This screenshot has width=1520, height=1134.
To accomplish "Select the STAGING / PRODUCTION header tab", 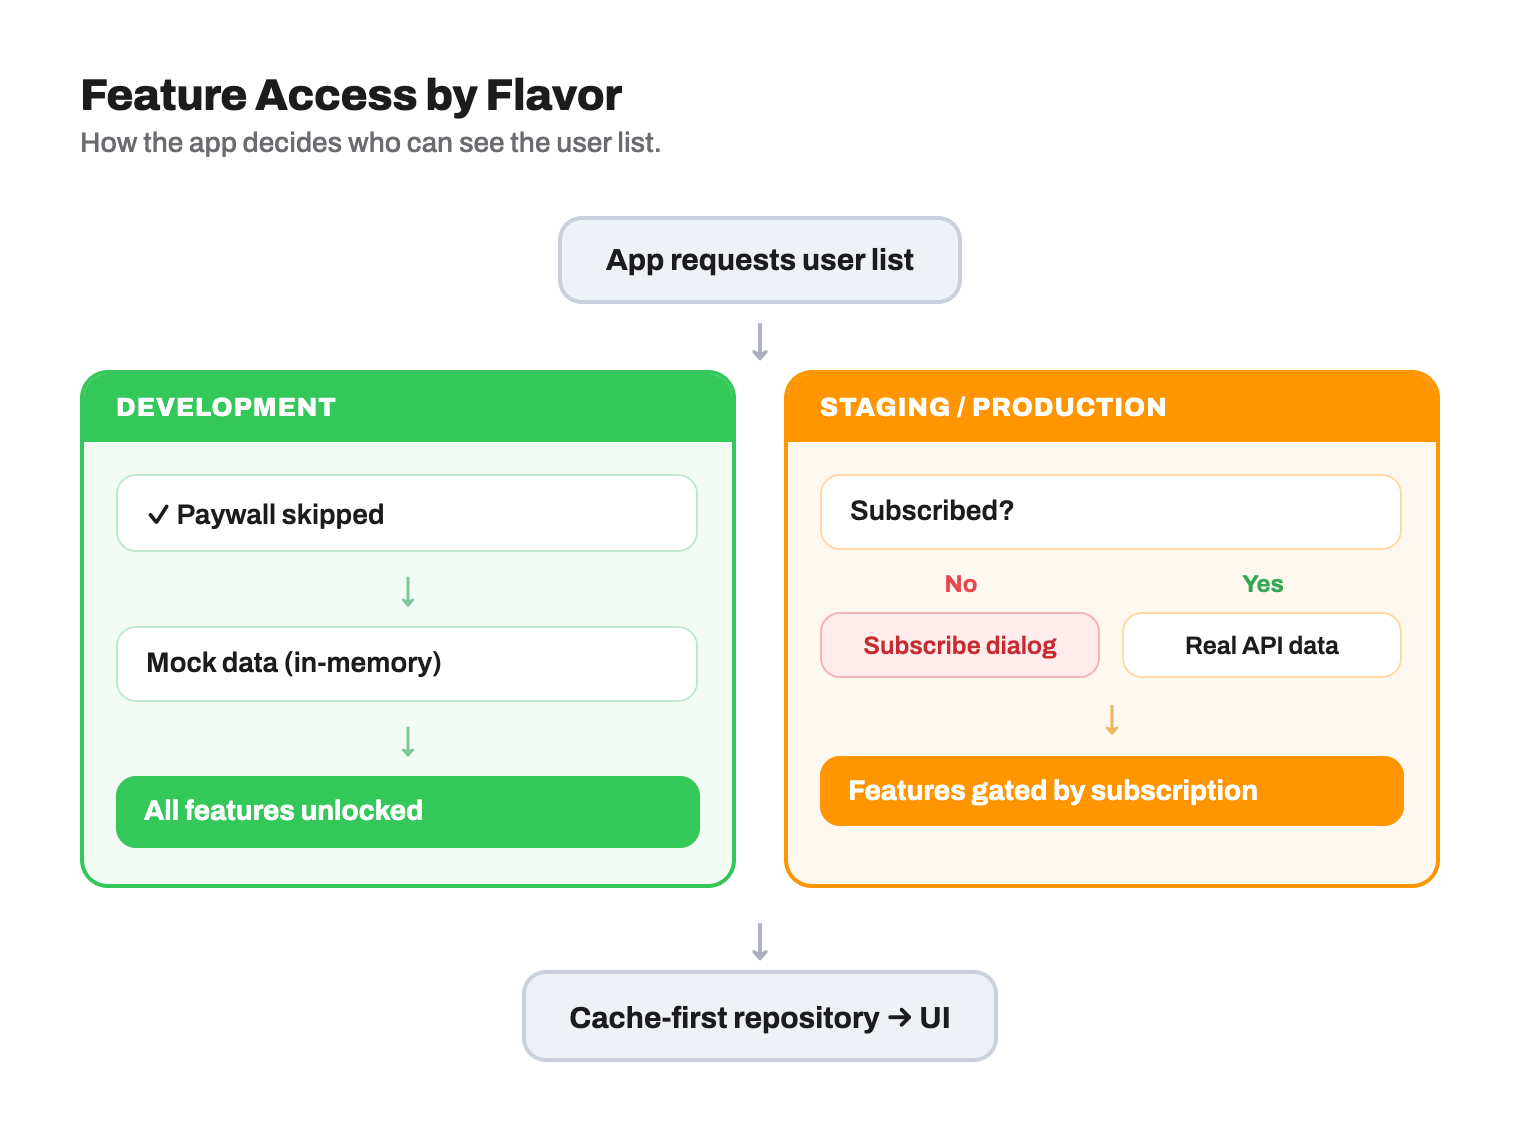I will (x=1112, y=407).
